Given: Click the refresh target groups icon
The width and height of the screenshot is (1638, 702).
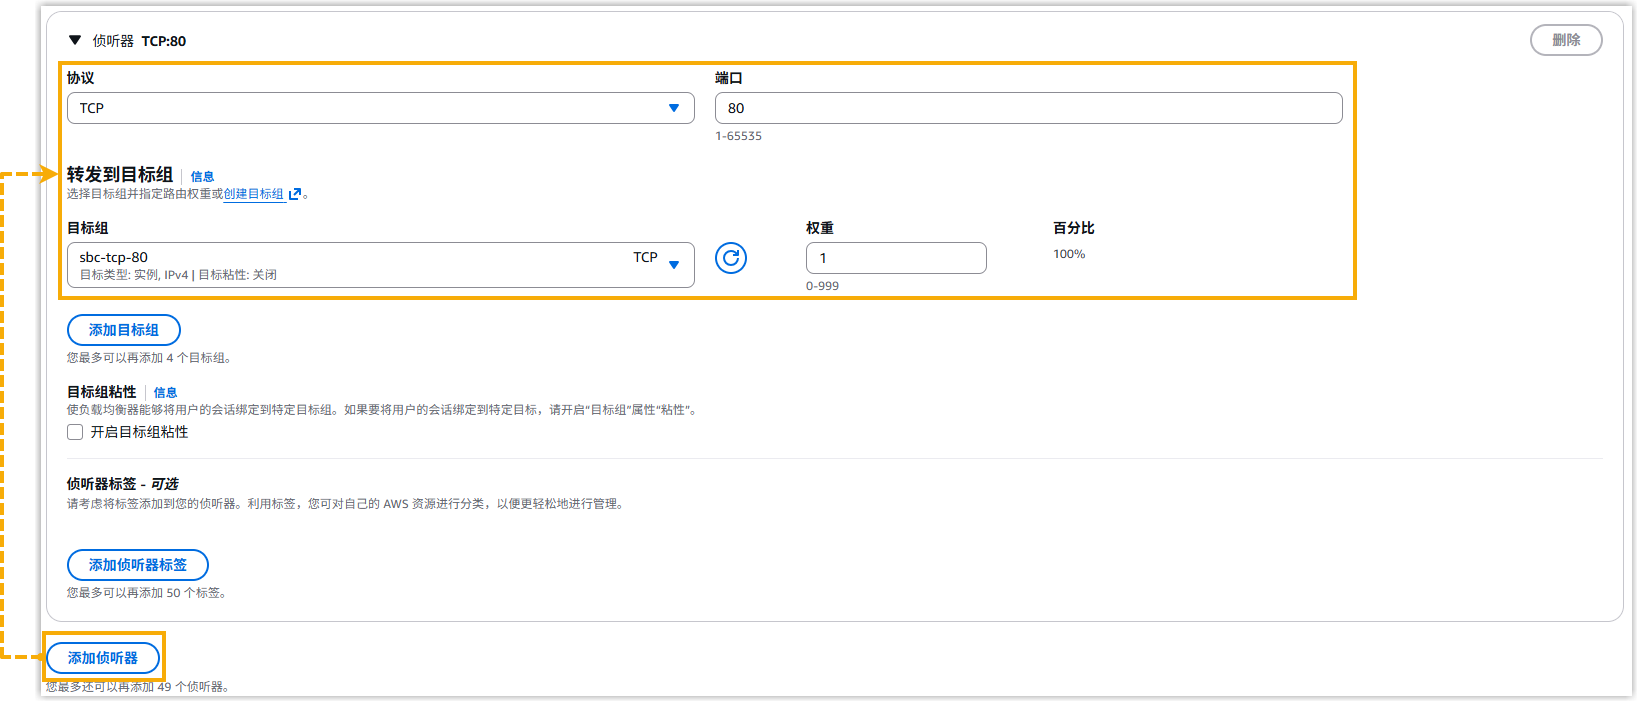Looking at the screenshot, I should (x=731, y=258).
